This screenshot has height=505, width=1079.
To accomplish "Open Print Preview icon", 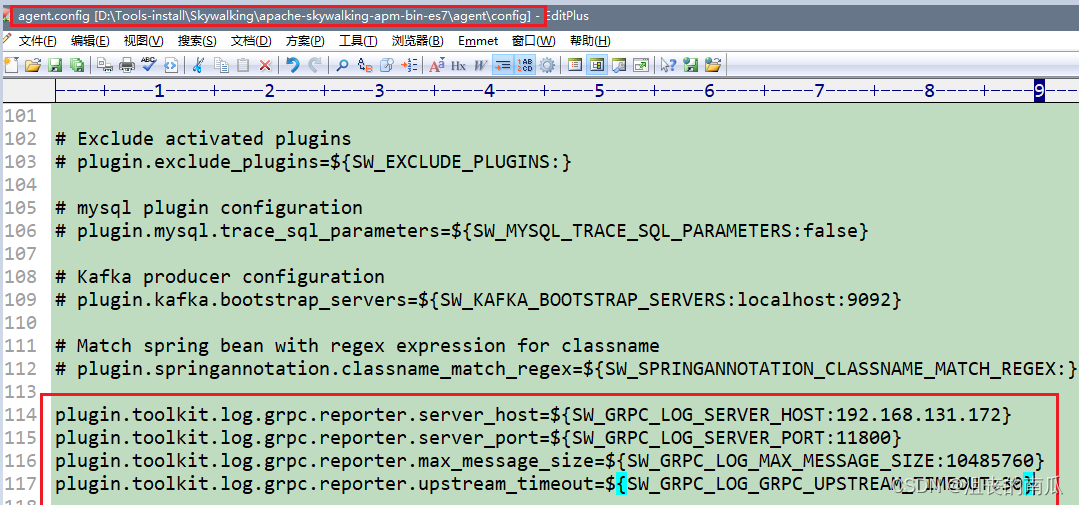I will click(105, 65).
